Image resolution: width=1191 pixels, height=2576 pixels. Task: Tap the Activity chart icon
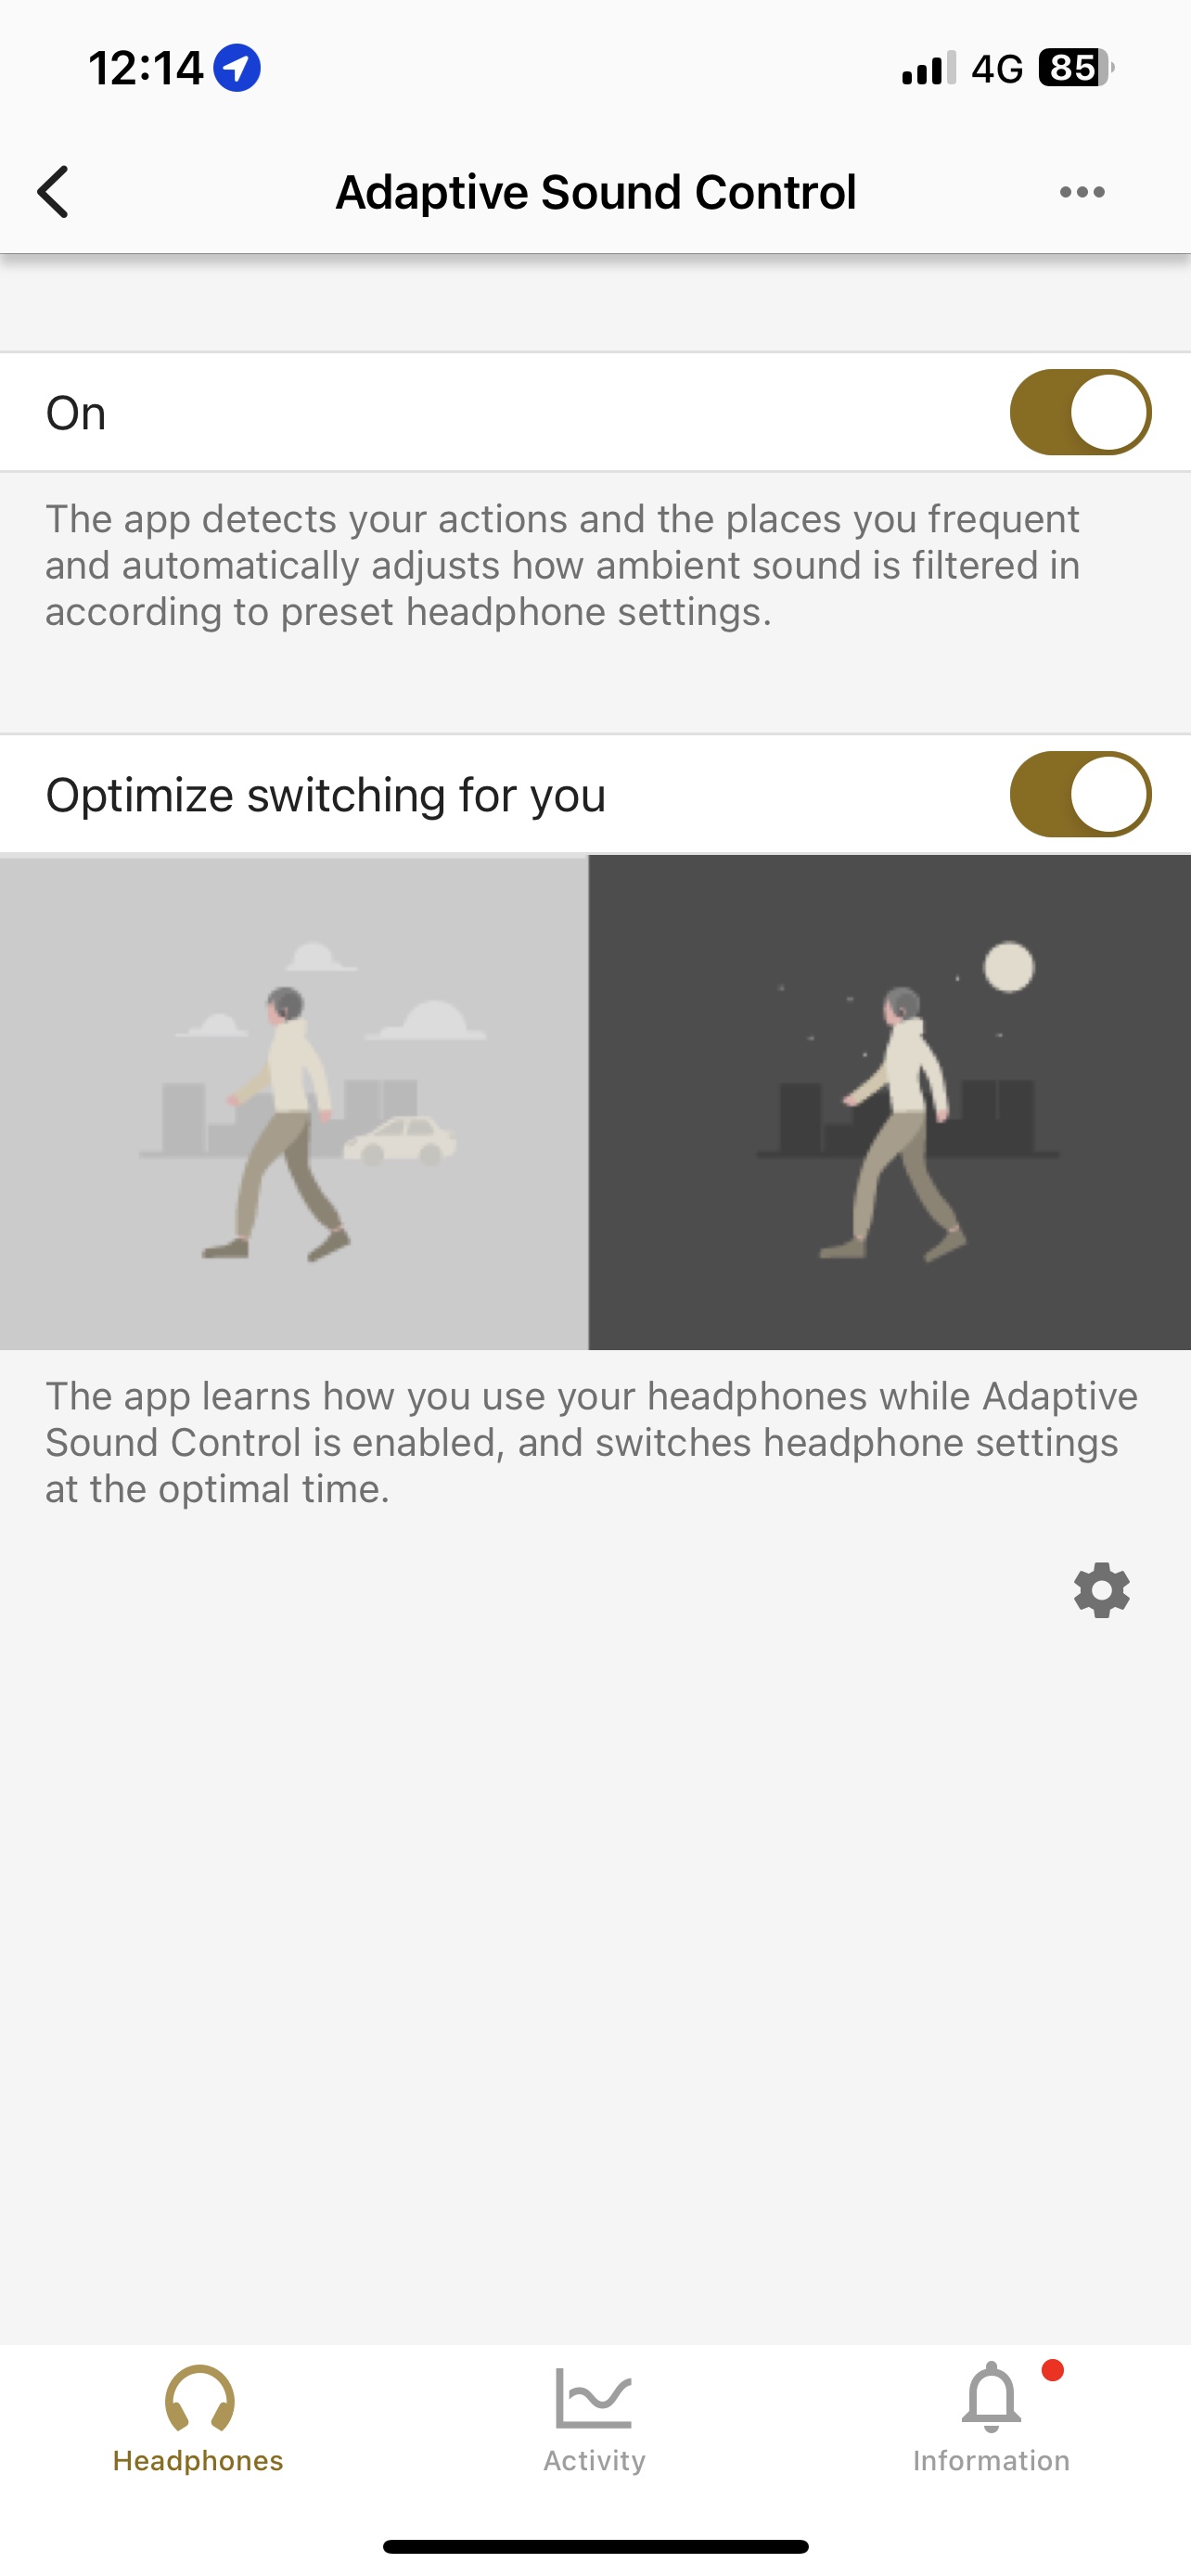coord(594,2398)
